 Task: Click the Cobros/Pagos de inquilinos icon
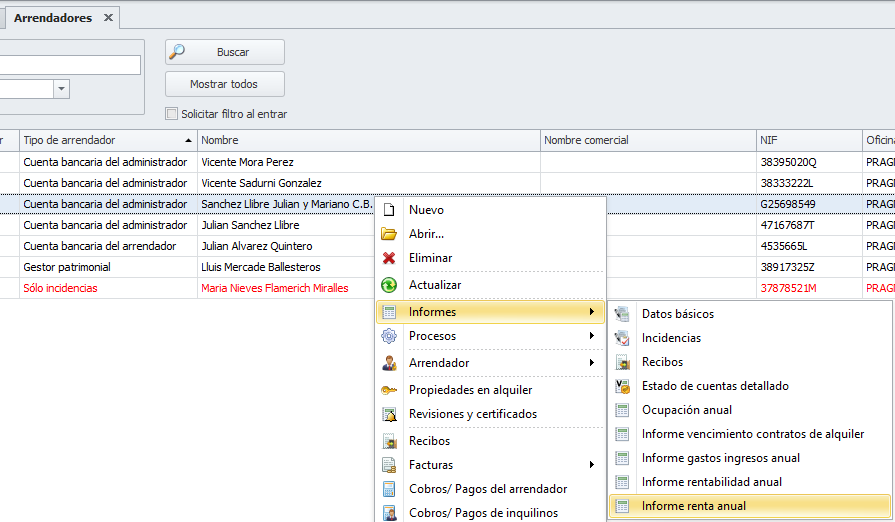pos(389,513)
